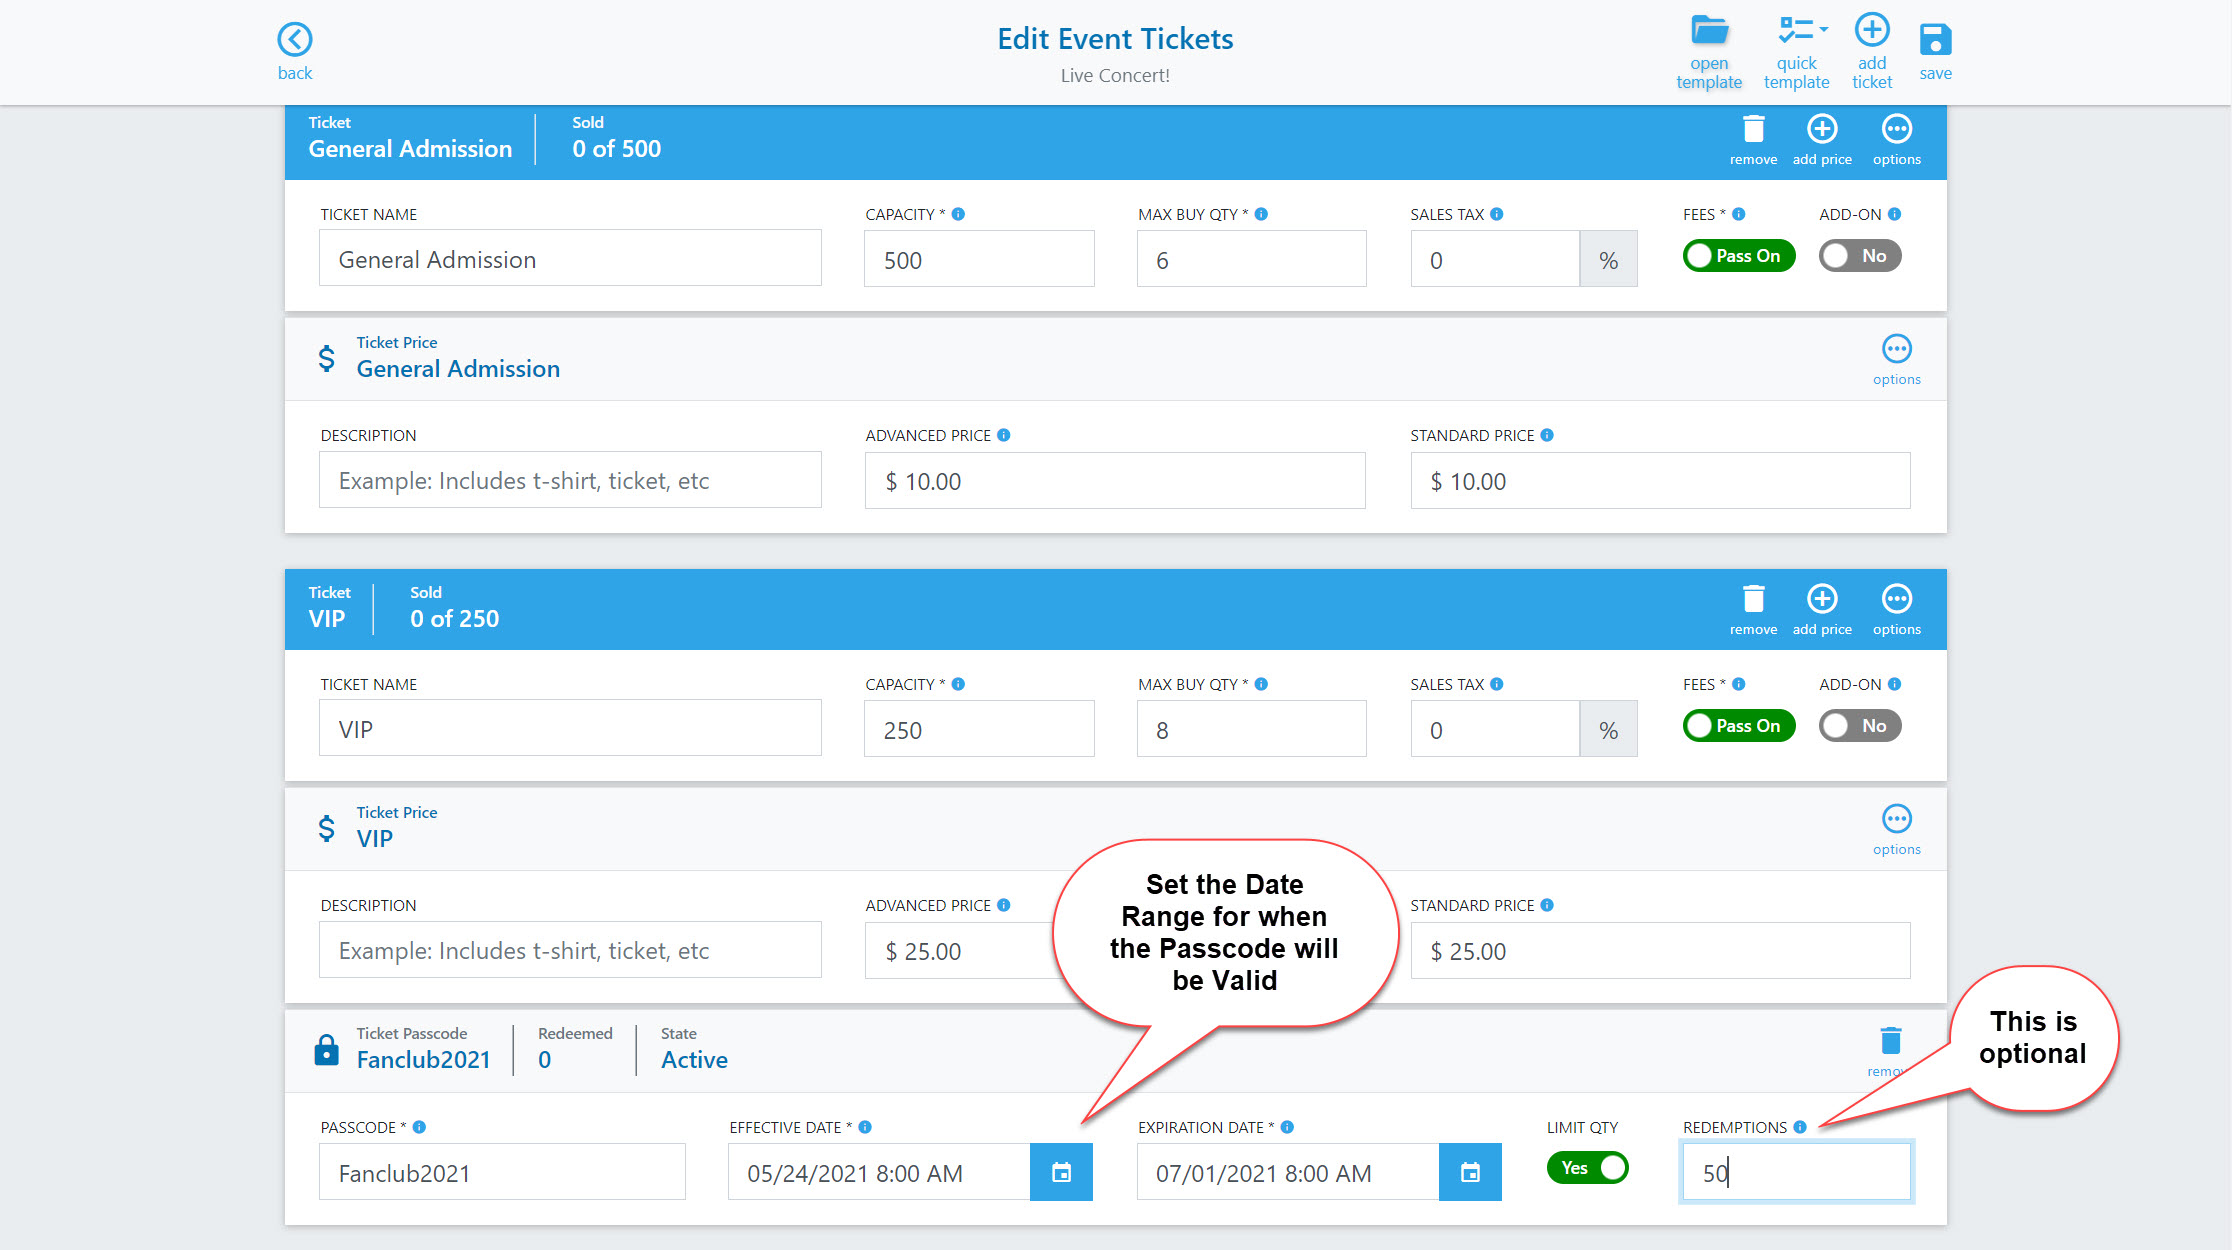
Task: Click passcode field info icon
Action: click(x=419, y=1127)
